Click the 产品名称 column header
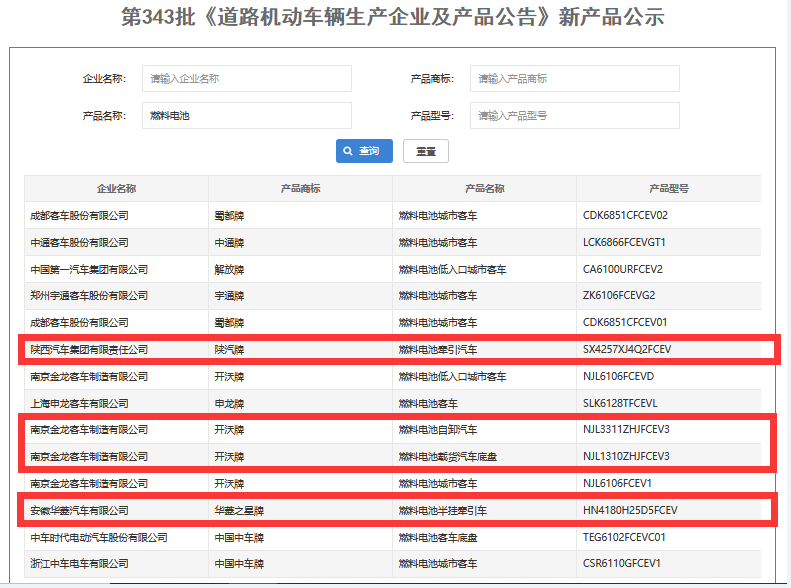 485,189
